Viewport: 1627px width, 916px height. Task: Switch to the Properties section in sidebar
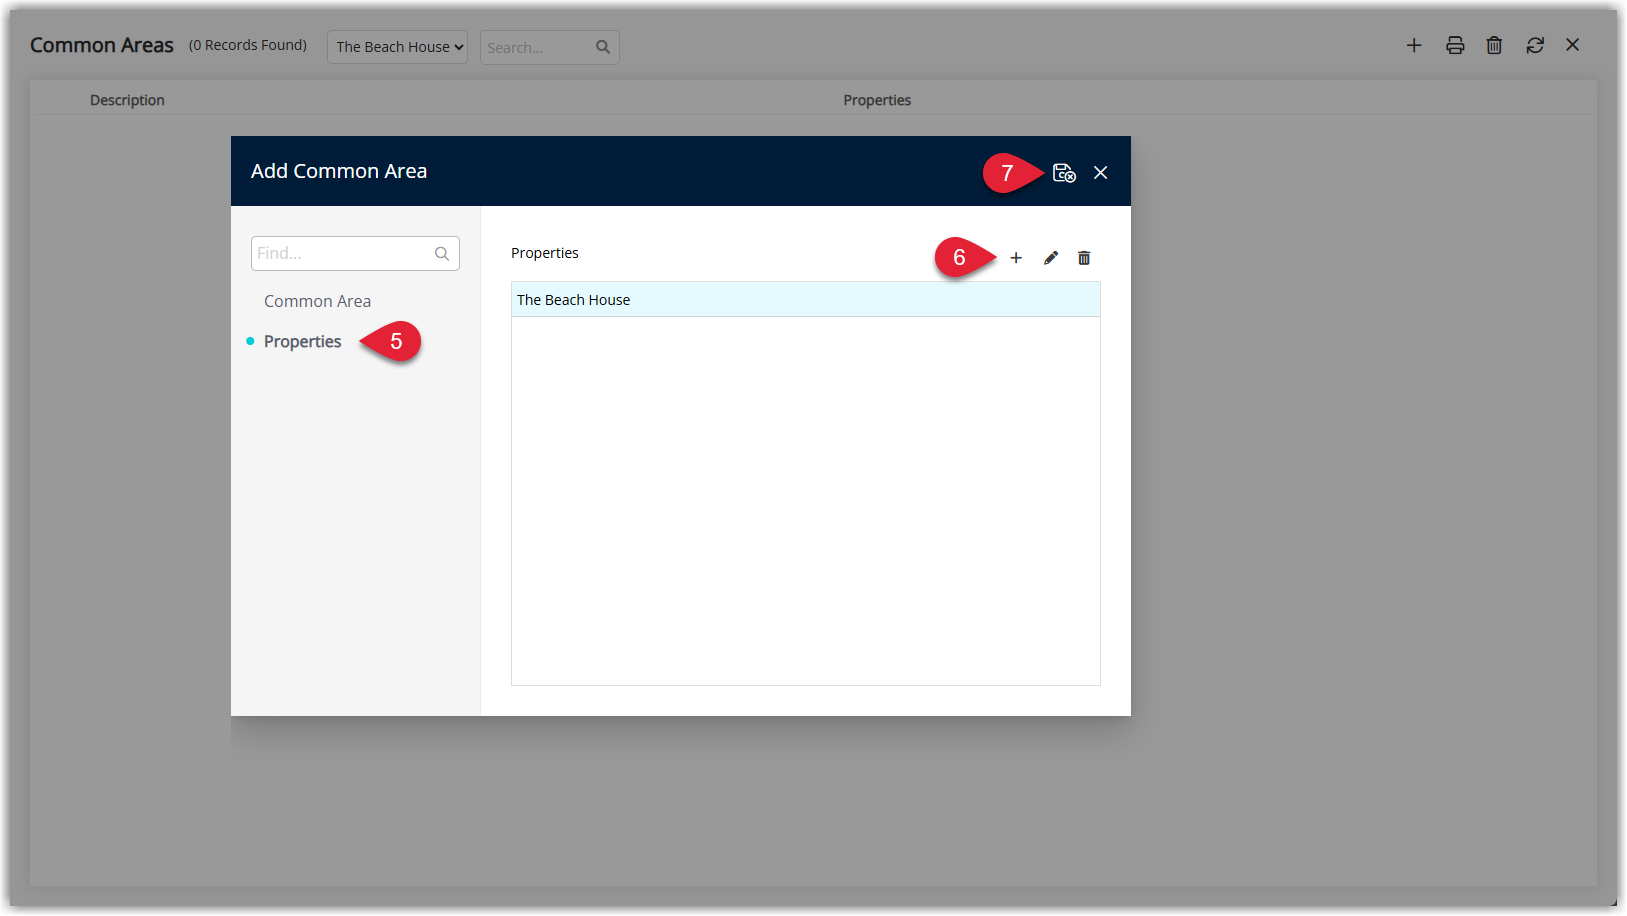(302, 342)
